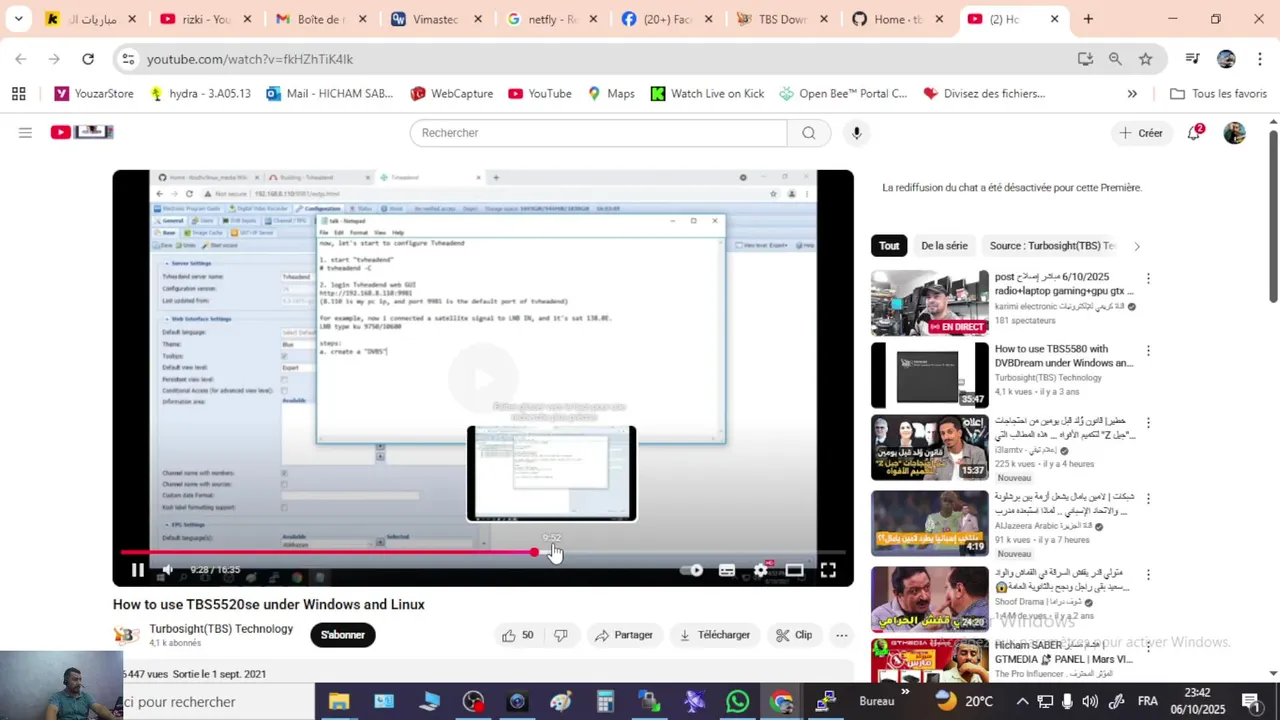The image size is (1280, 720).
Task: Click the install app icon in address bar
Action: 1085,59
